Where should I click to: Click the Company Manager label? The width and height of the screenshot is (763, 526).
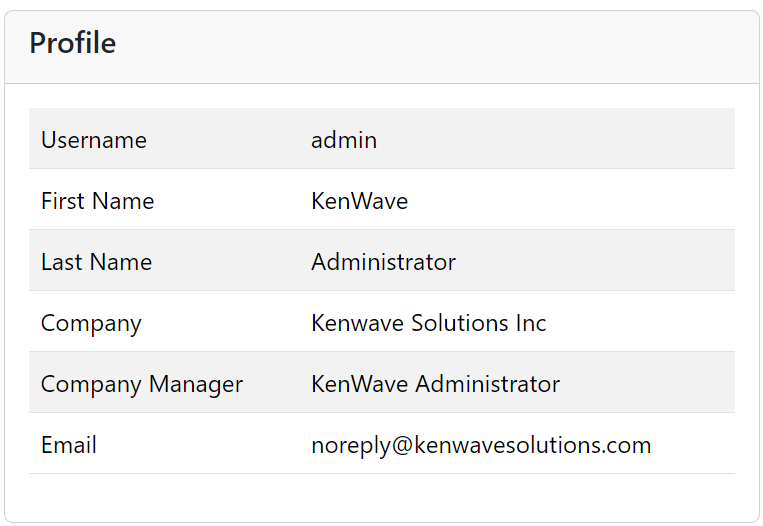point(141,384)
